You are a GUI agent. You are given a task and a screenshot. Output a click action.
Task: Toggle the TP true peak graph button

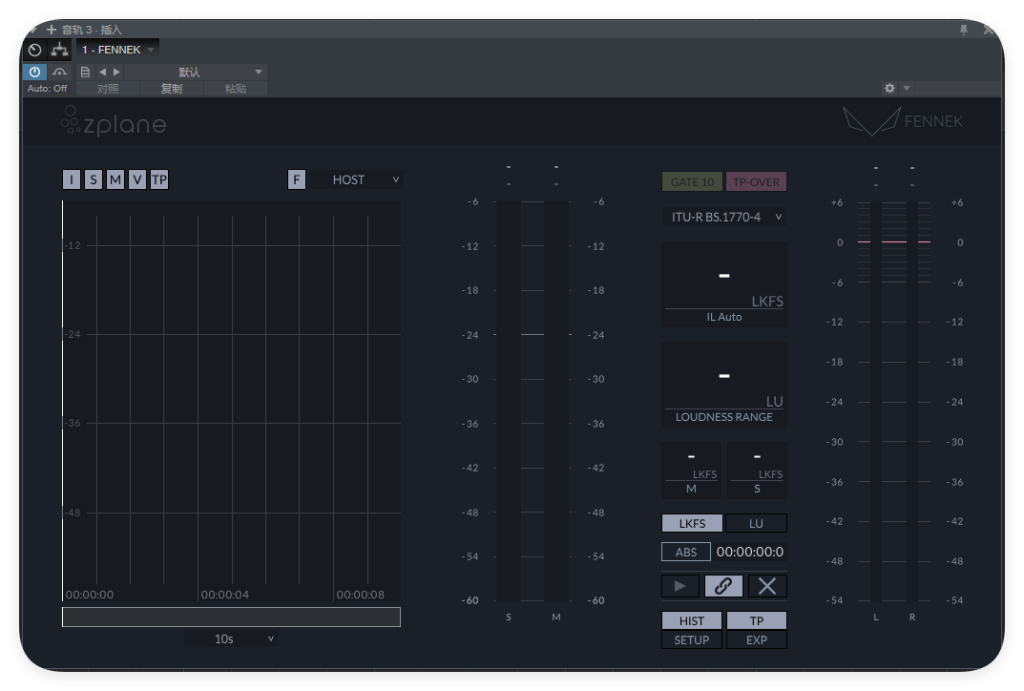(x=159, y=180)
